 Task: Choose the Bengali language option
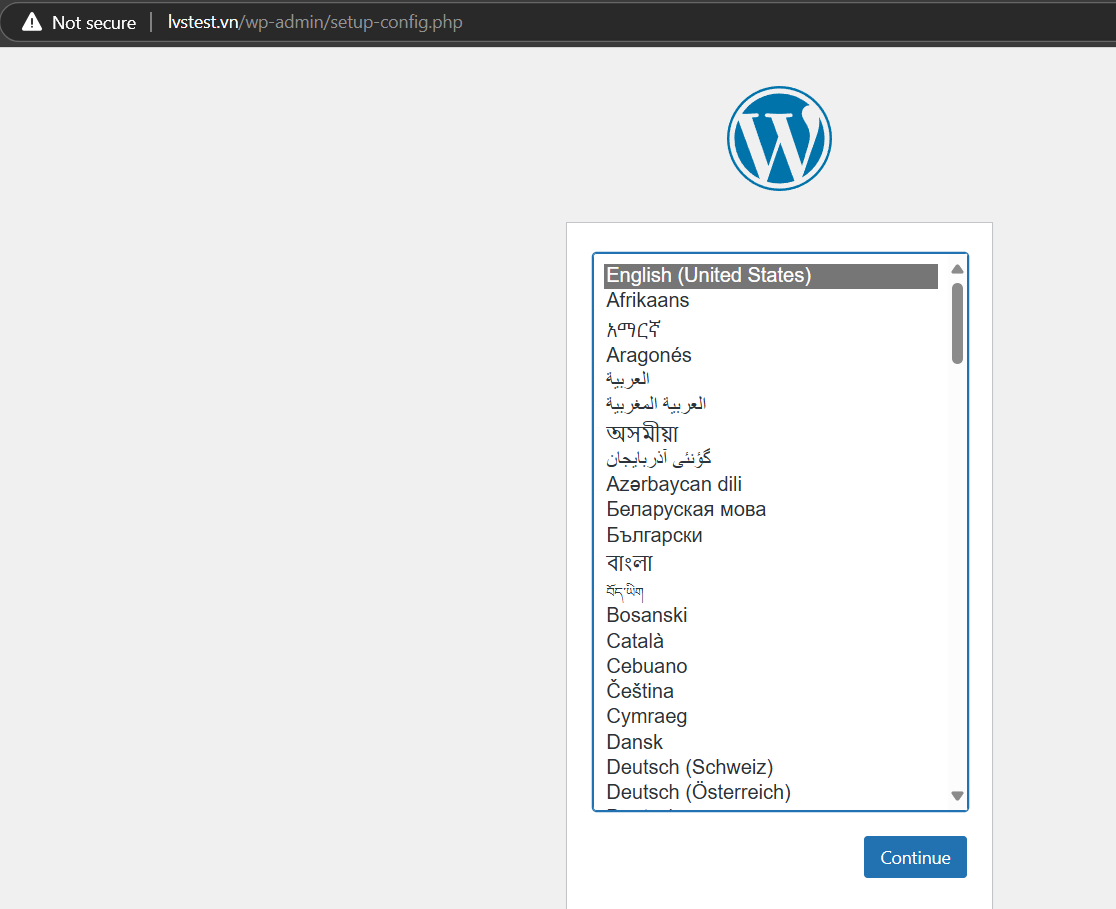pyautogui.click(x=771, y=562)
